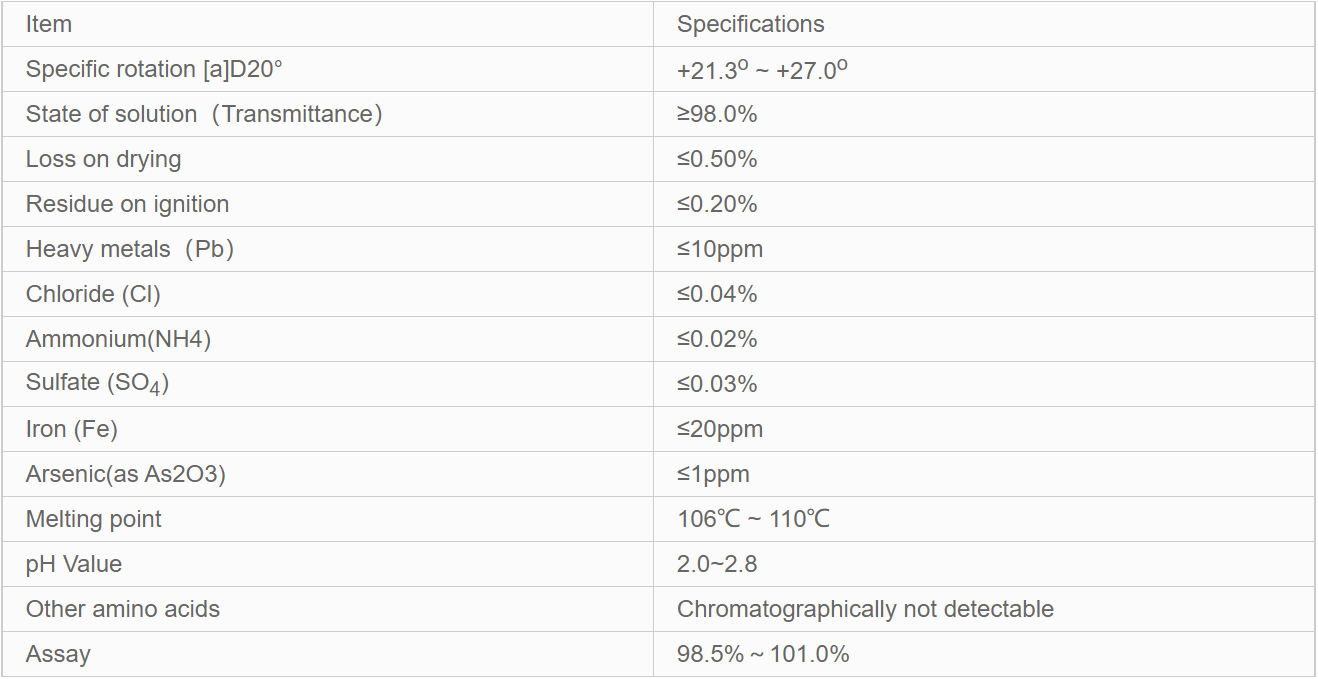
Task: Click the '+21.3° ~ +27.0°' value
Action: coord(762,70)
